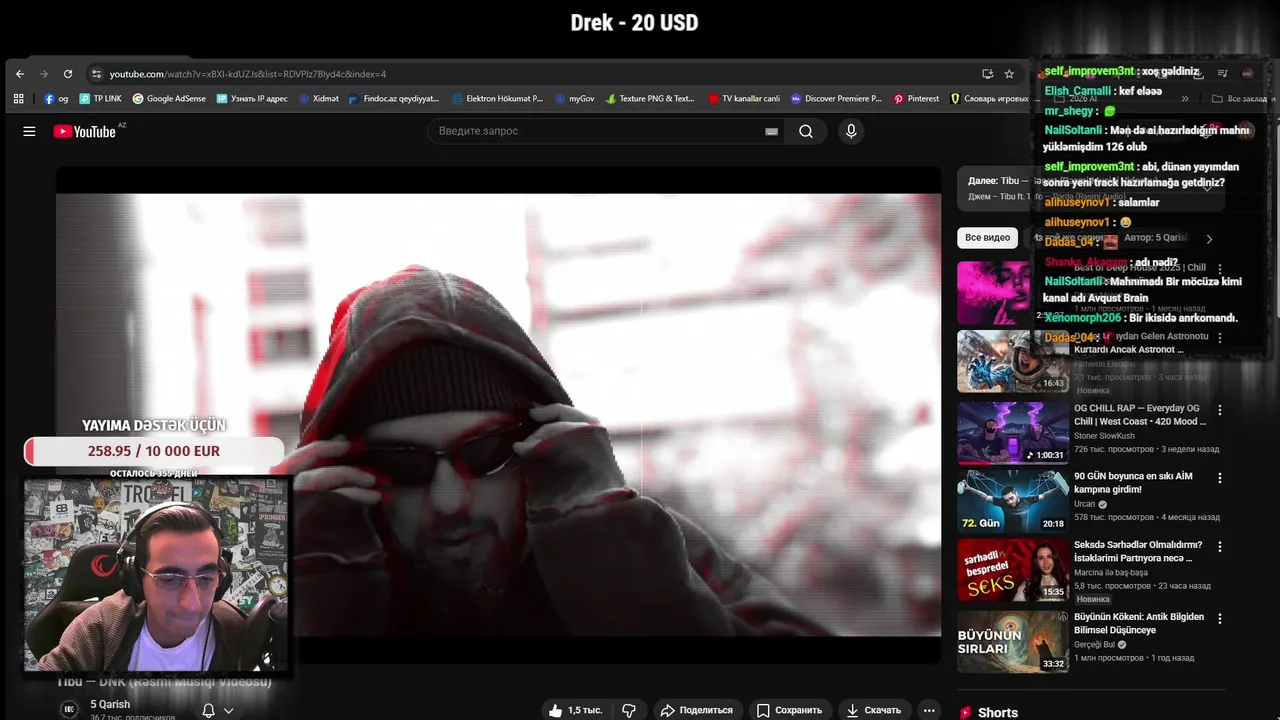
Task: Click the 'Marcina ilə baş-başa' channel name
Action: coord(1111,572)
